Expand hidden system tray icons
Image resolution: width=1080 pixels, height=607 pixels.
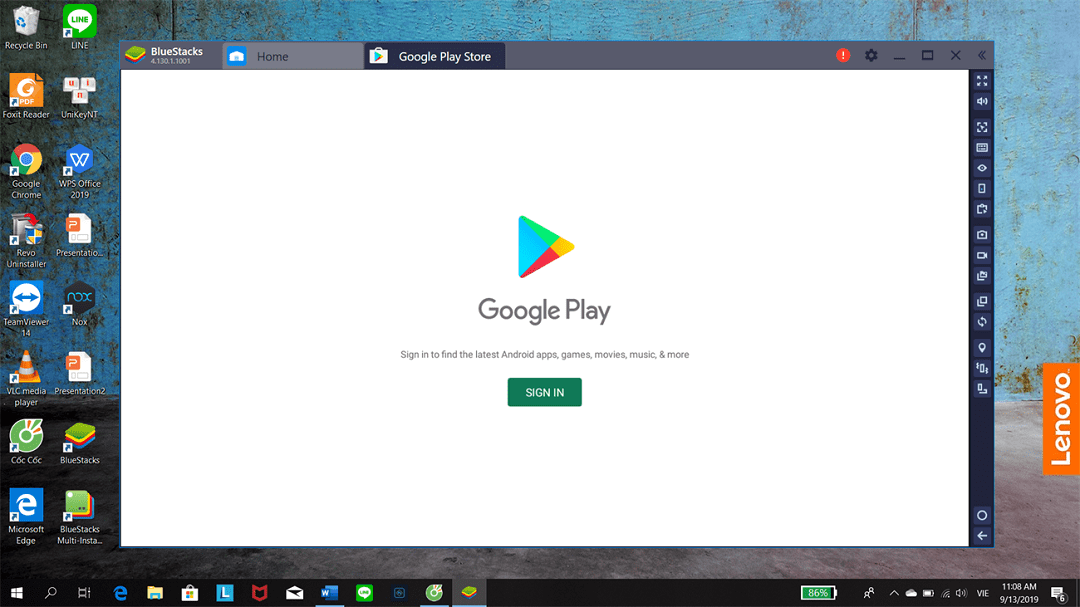[894, 593]
